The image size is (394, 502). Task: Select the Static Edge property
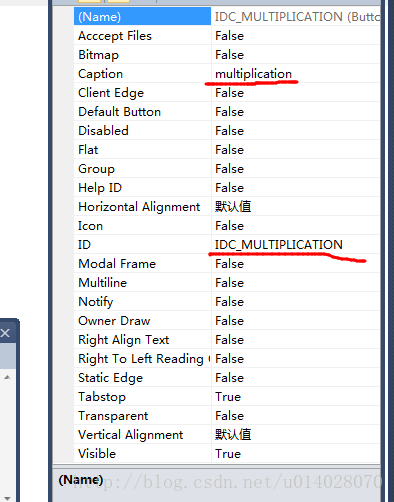coord(142,378)
